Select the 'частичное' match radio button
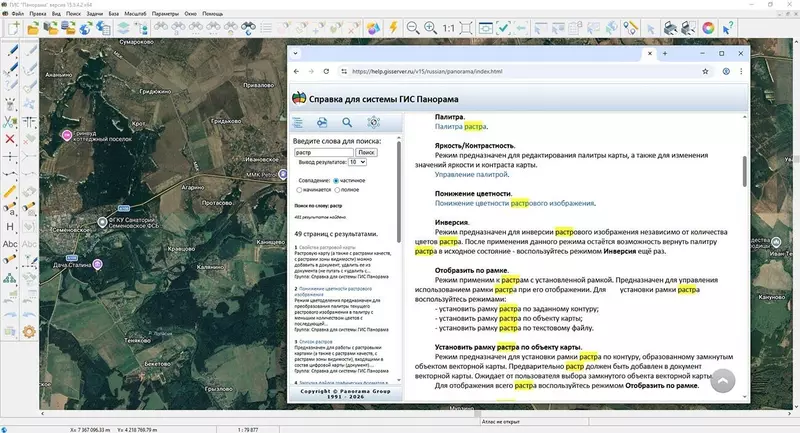800x433 pixels. coord(335,179)
